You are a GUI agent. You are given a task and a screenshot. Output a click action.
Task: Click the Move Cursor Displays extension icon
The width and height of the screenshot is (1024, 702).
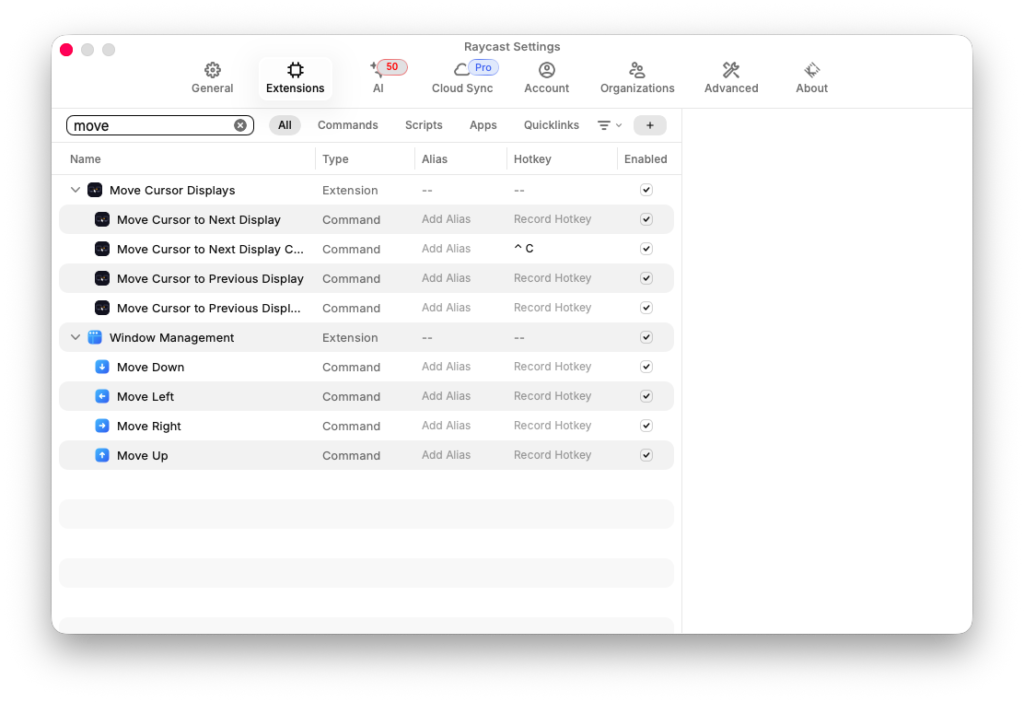(x=95, y=190)
